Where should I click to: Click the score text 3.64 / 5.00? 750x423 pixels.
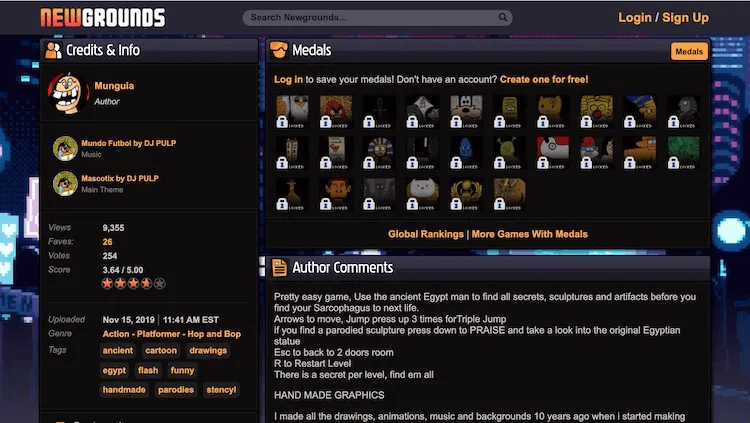(x=122, y=270)
